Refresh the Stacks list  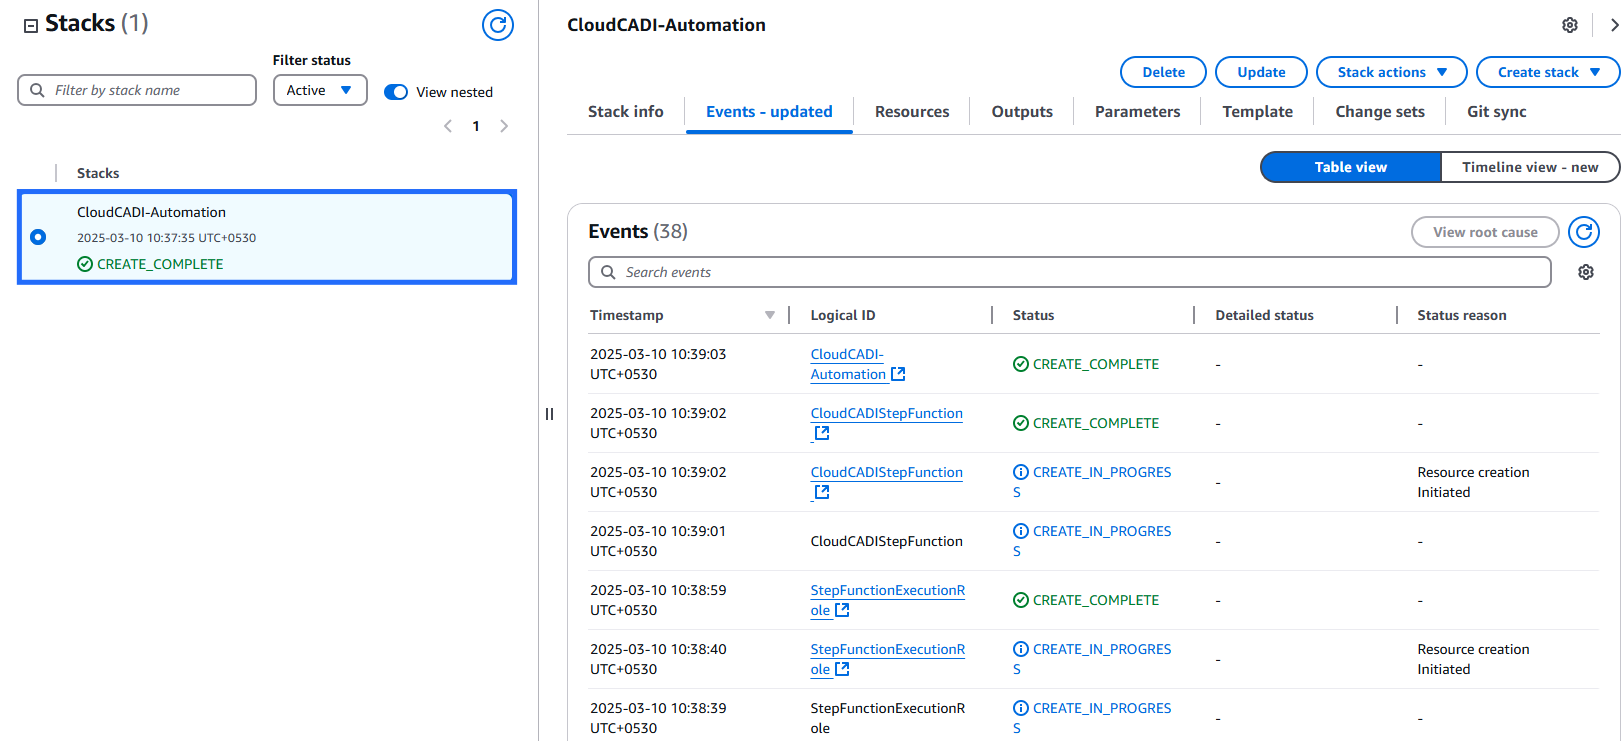coord(497,25)
